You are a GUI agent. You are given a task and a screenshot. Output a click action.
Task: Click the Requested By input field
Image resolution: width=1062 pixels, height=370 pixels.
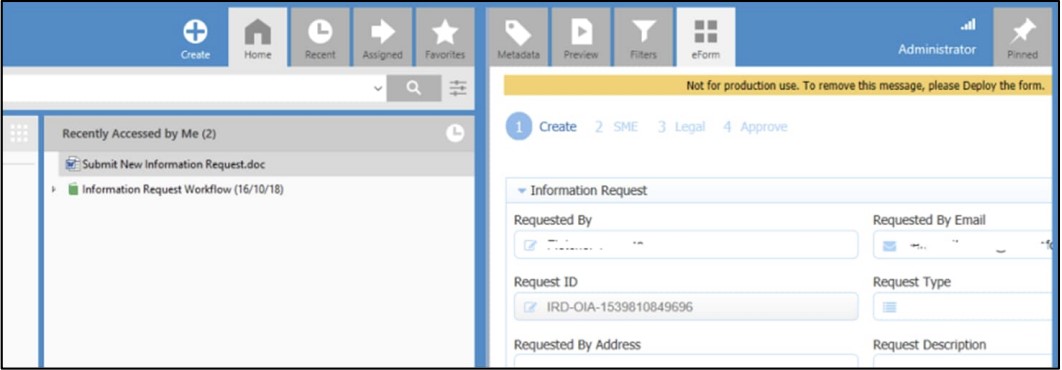click(x=685, y=245)
